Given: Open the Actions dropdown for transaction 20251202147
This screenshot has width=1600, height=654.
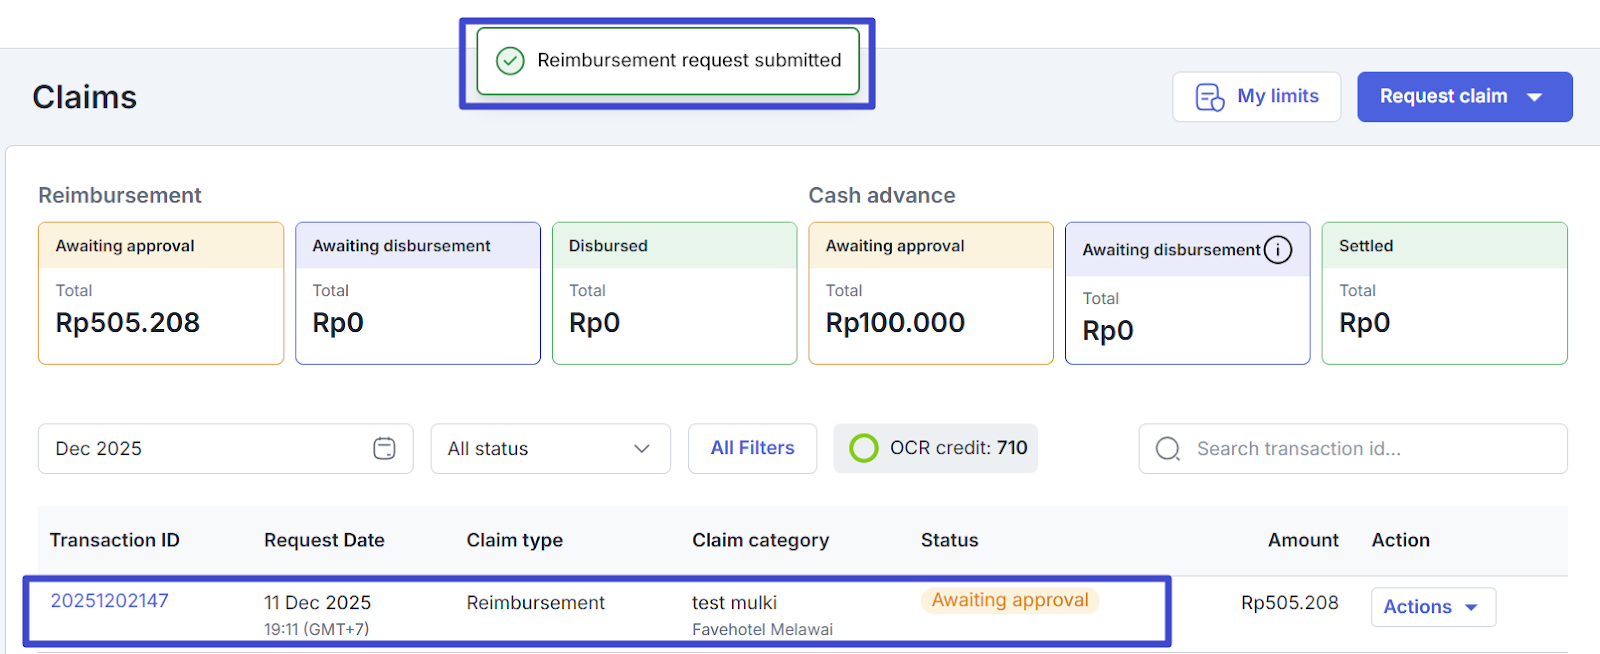Looking at the screenshot, I should (x=1432, y=607).
